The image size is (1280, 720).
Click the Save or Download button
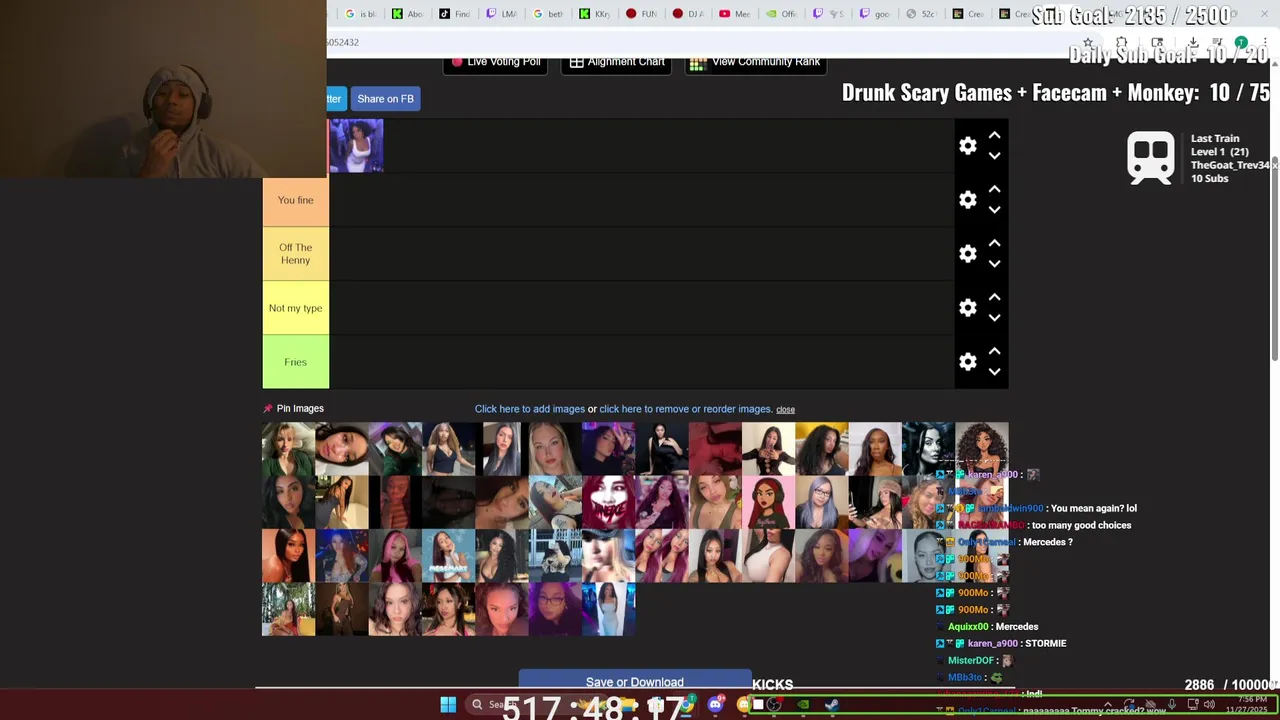pyautogui.click(x=635, y=680)
